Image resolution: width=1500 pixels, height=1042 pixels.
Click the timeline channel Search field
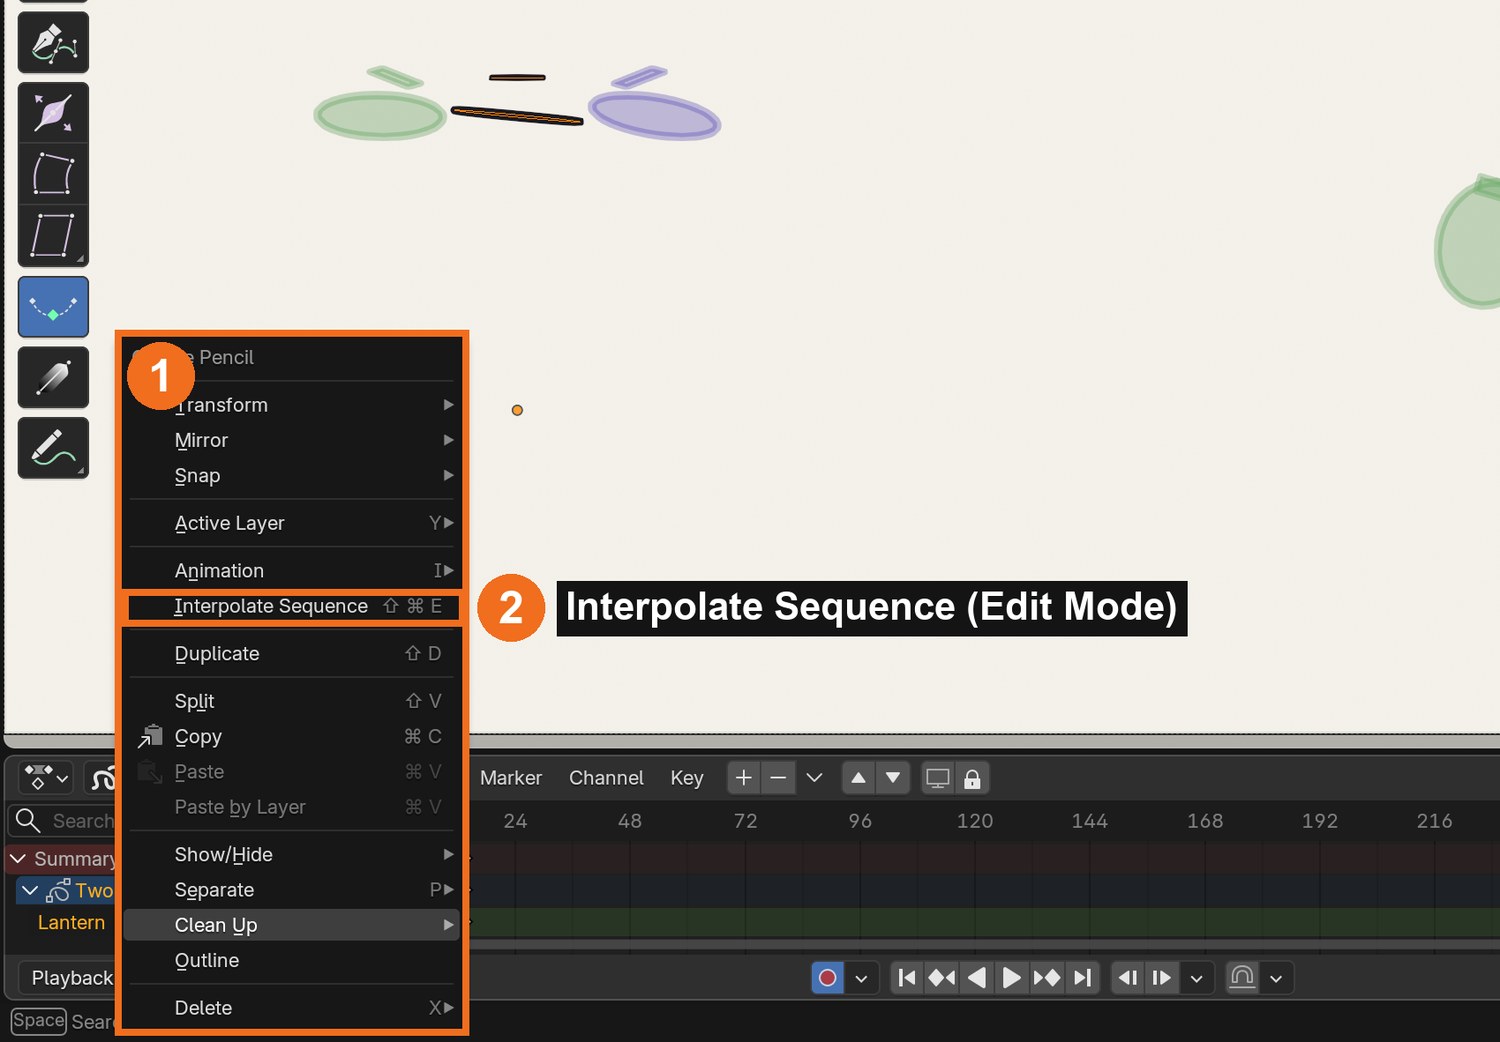pyautogui.click(x=63, y=821)
